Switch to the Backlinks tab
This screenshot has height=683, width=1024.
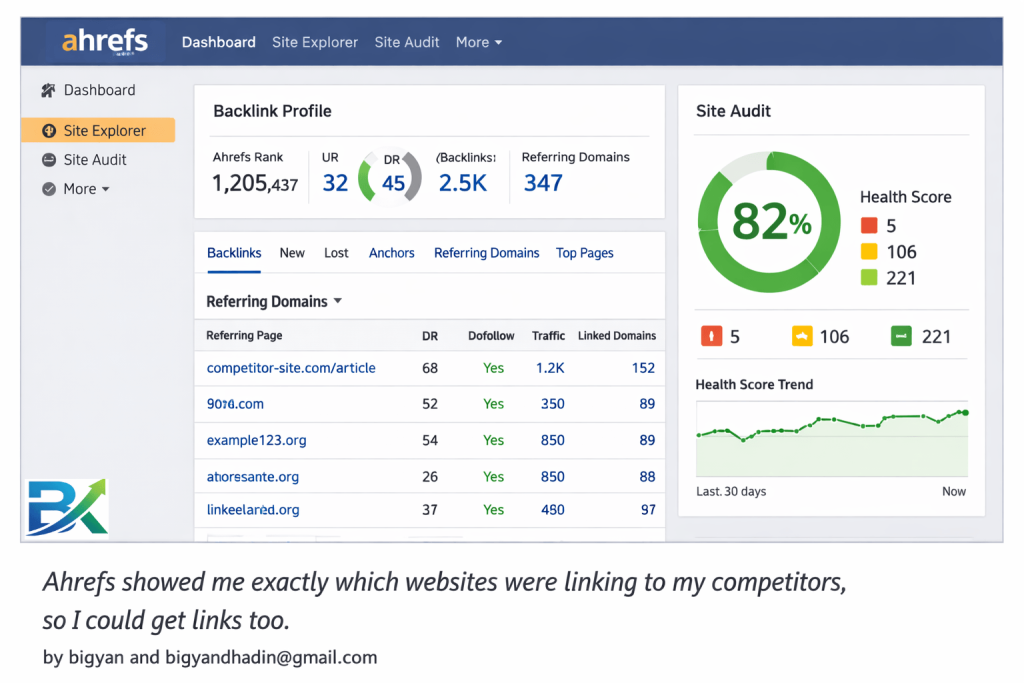pos(234,253)
